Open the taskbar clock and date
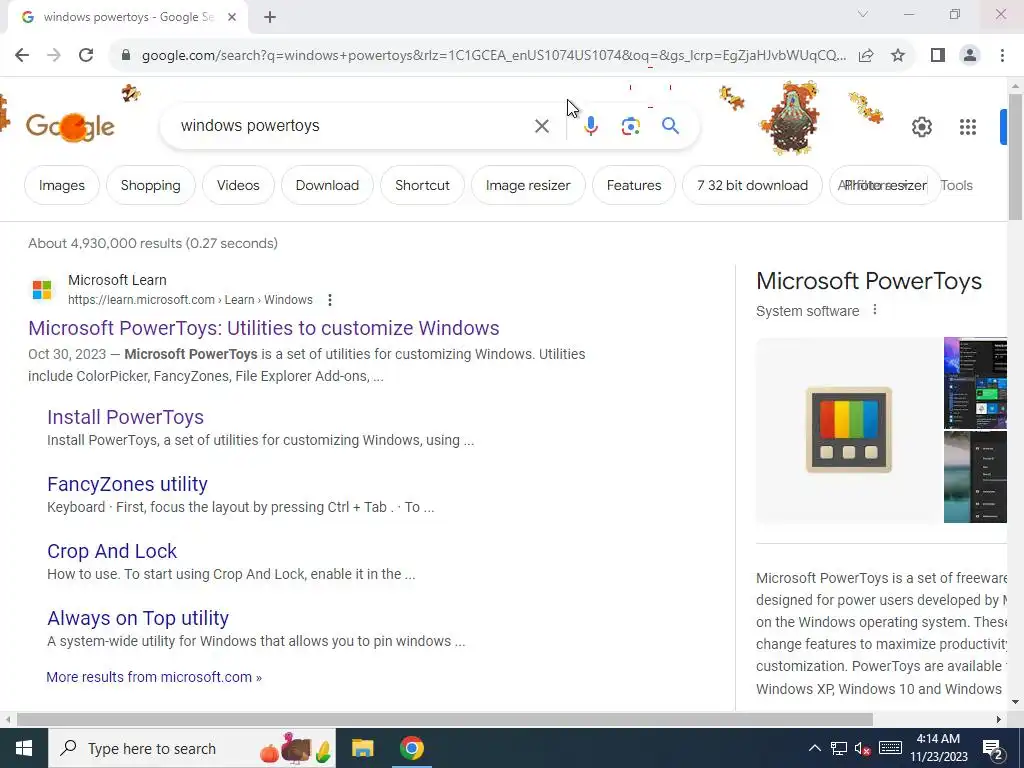Screen dimensions: 1024x768 (938, 748)
